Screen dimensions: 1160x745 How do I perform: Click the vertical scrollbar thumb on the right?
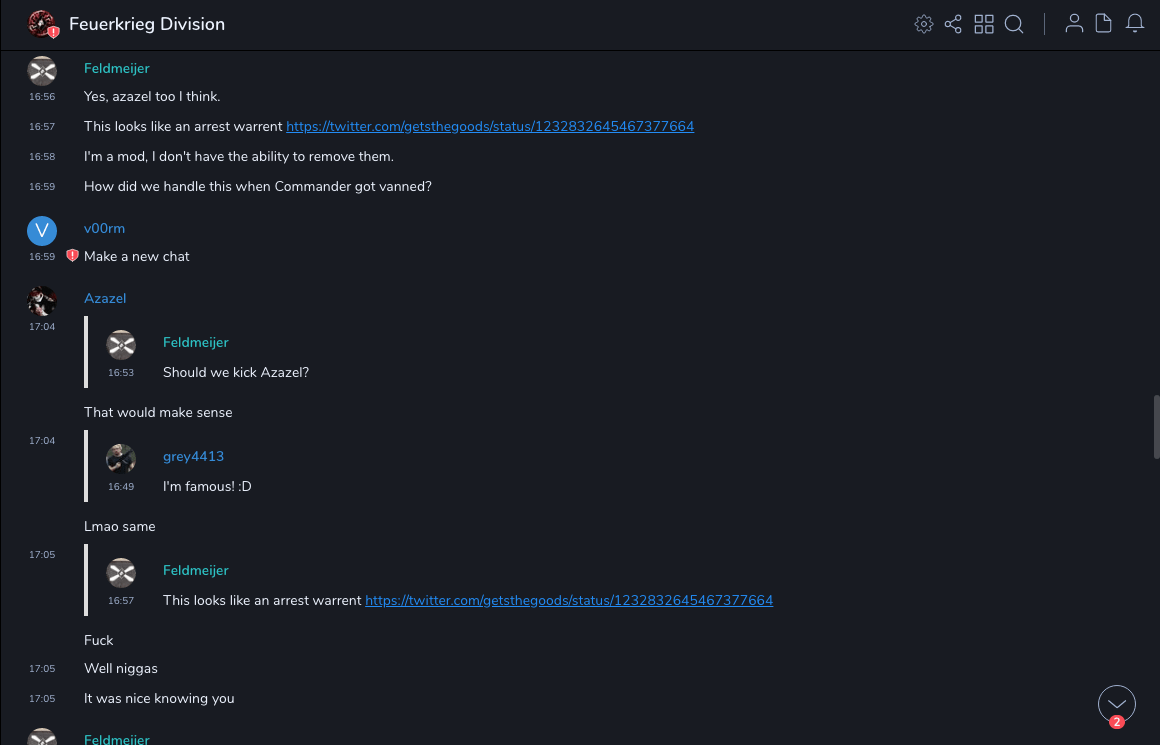[x=1156, y=426]
